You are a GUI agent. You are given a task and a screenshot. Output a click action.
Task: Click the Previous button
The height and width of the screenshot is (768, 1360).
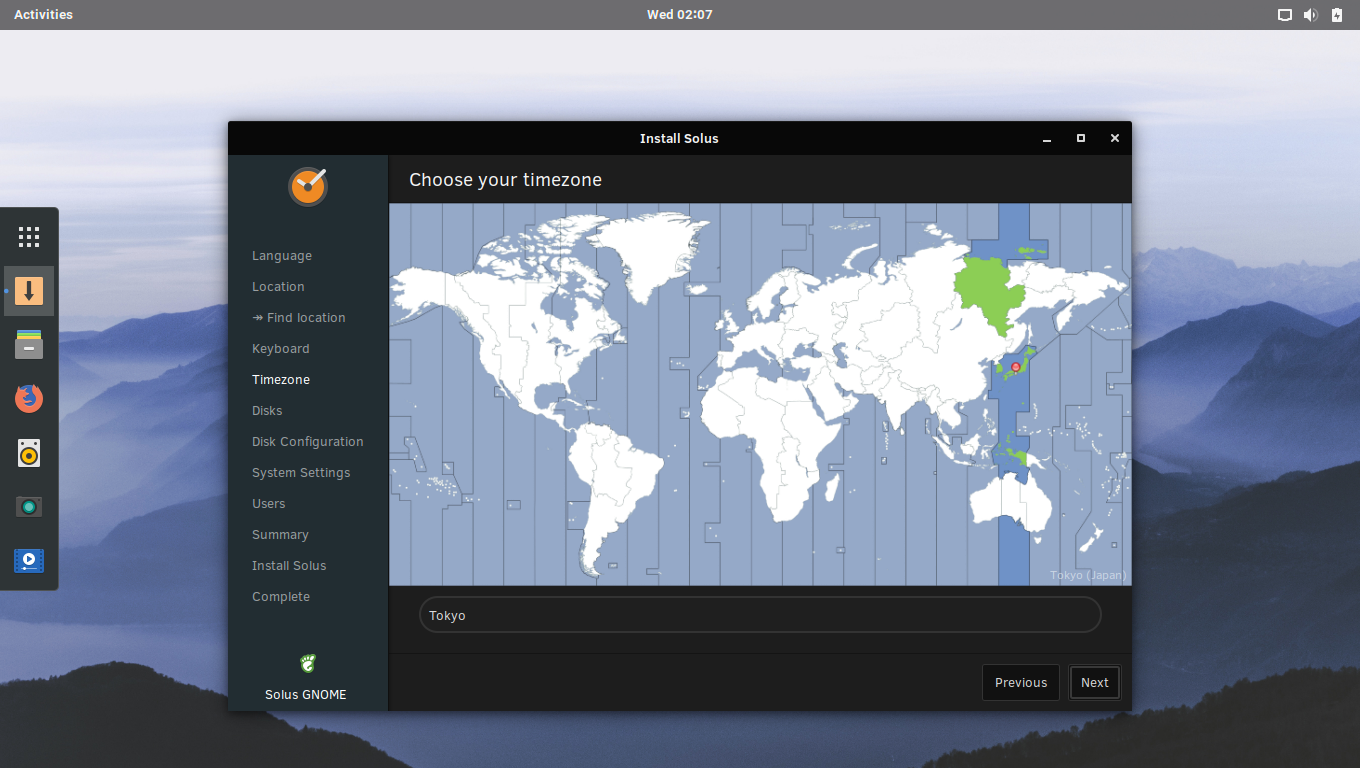(1021, 683)
